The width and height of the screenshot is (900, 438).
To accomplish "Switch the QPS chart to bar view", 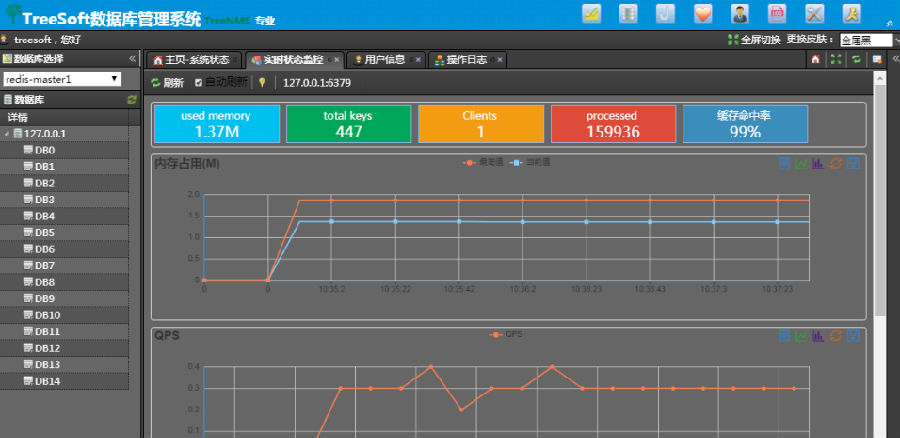I will click(x=818, y=335).
